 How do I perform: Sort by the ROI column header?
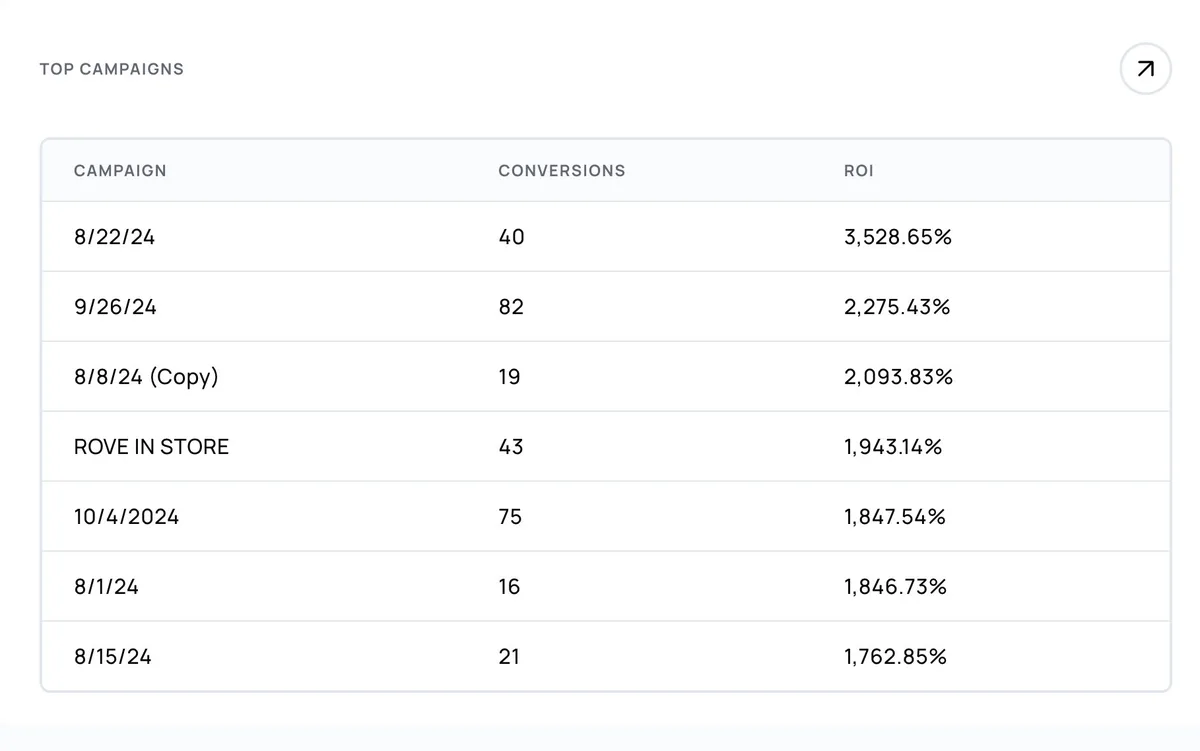pos(858,171)
